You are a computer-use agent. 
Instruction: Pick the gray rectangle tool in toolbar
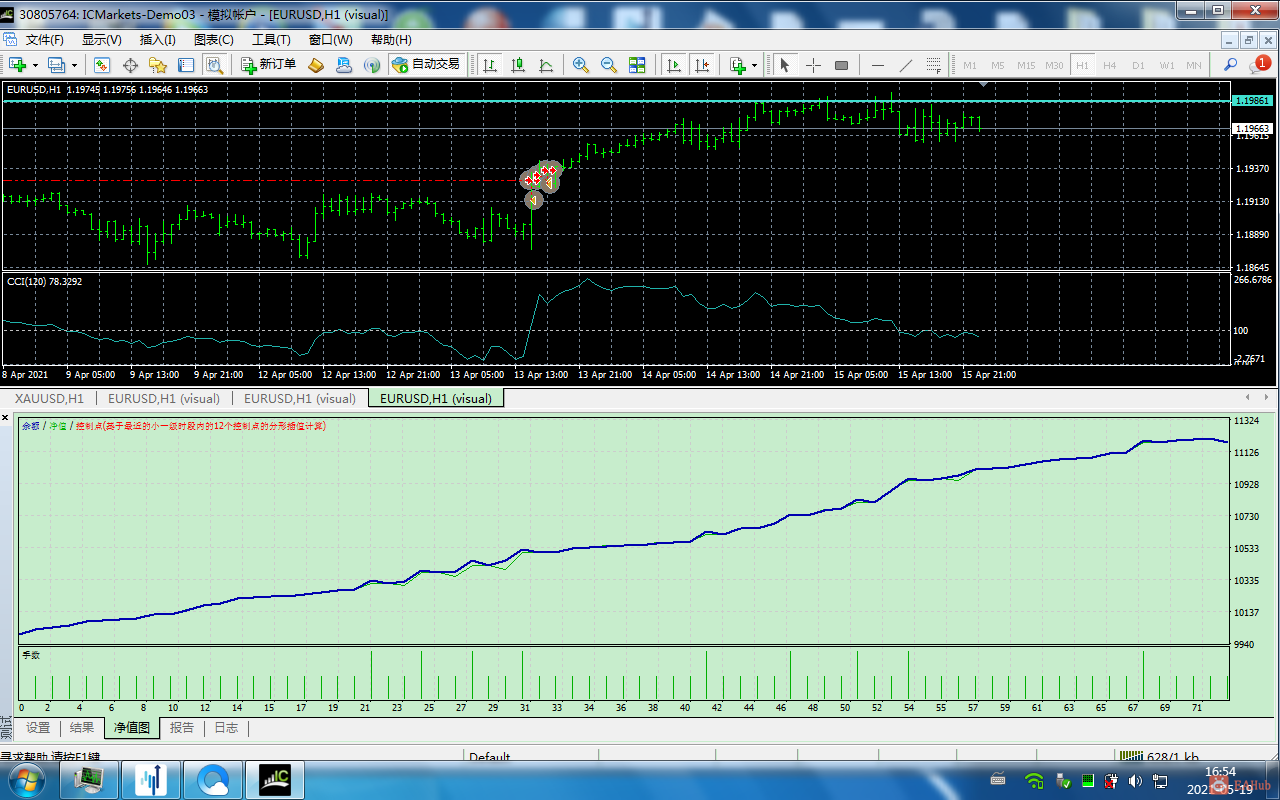tap(841, 65)
